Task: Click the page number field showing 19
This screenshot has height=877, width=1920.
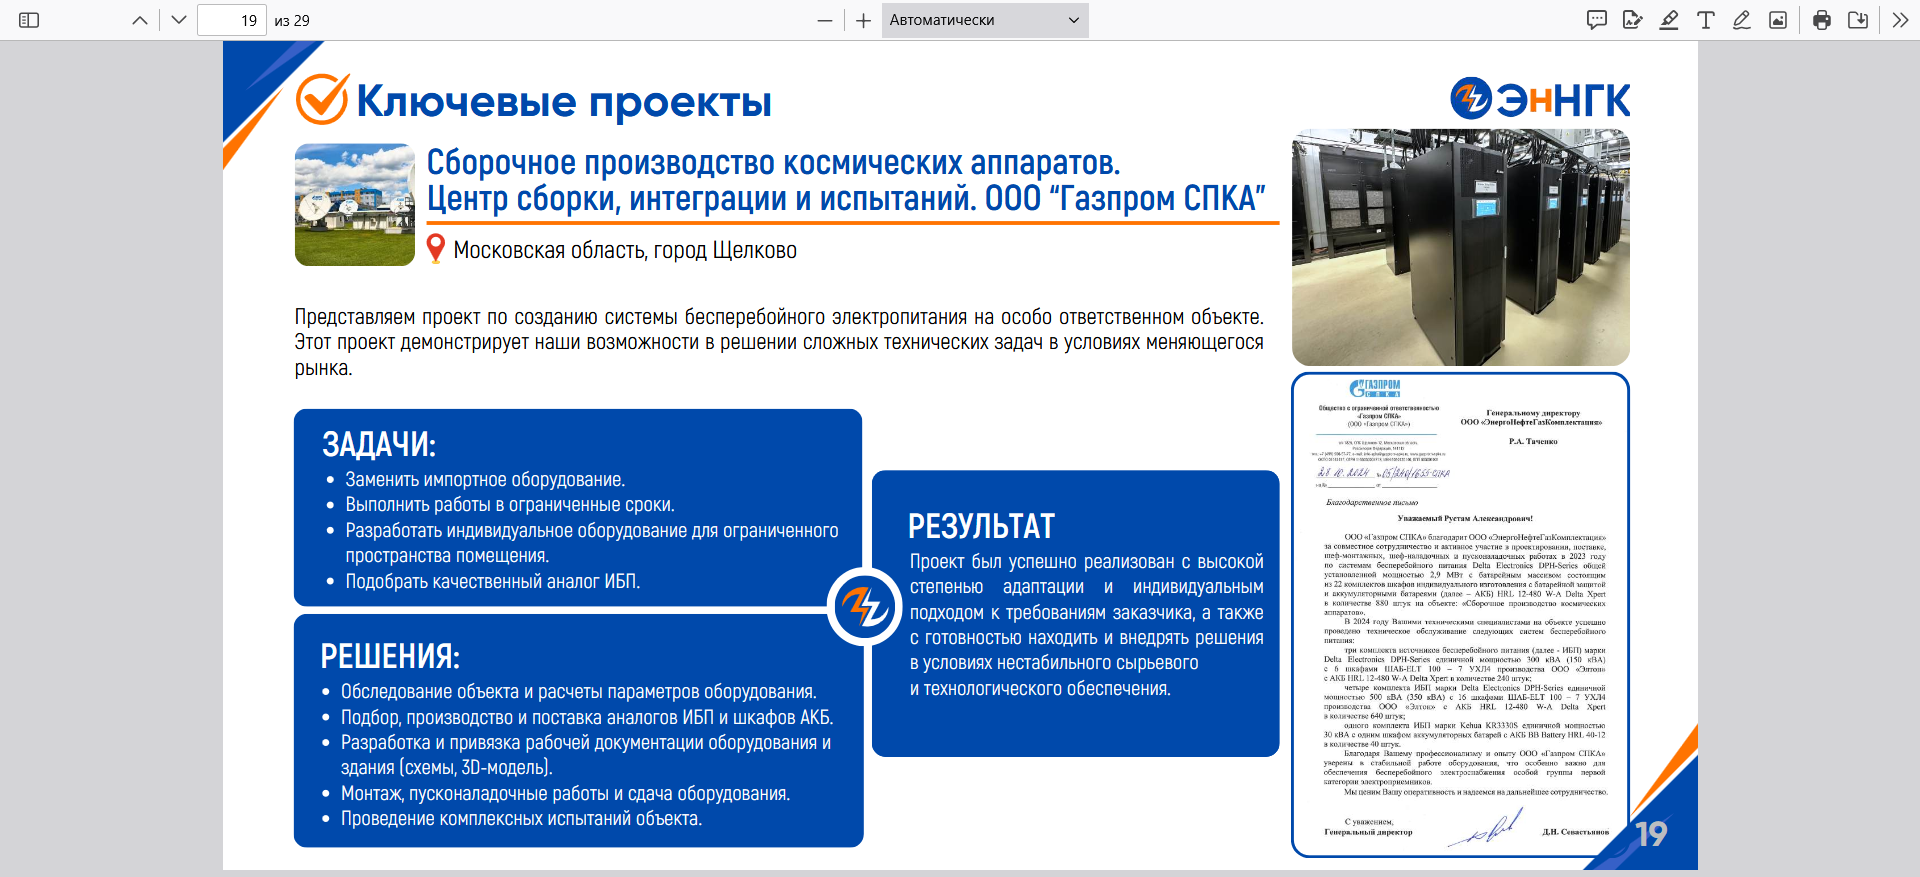Action: pyautogui.click(x=232, y=20)
